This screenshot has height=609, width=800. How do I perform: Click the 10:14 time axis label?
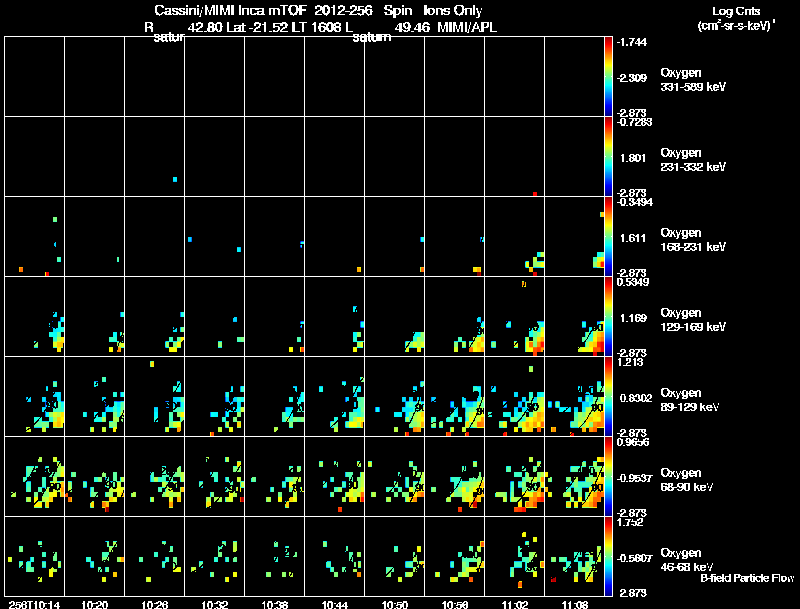(34, 605)
